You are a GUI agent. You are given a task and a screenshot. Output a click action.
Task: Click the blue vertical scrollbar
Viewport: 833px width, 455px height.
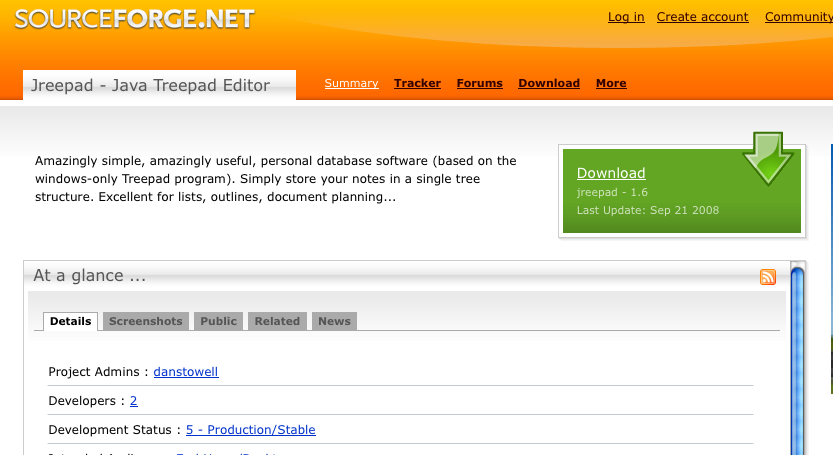tap(797, 361)
